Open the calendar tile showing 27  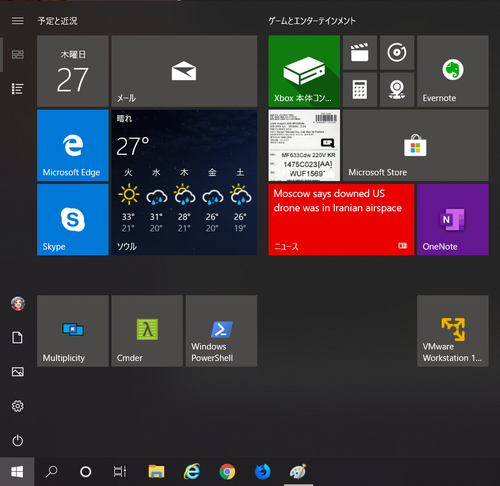(x=73, y=71)
